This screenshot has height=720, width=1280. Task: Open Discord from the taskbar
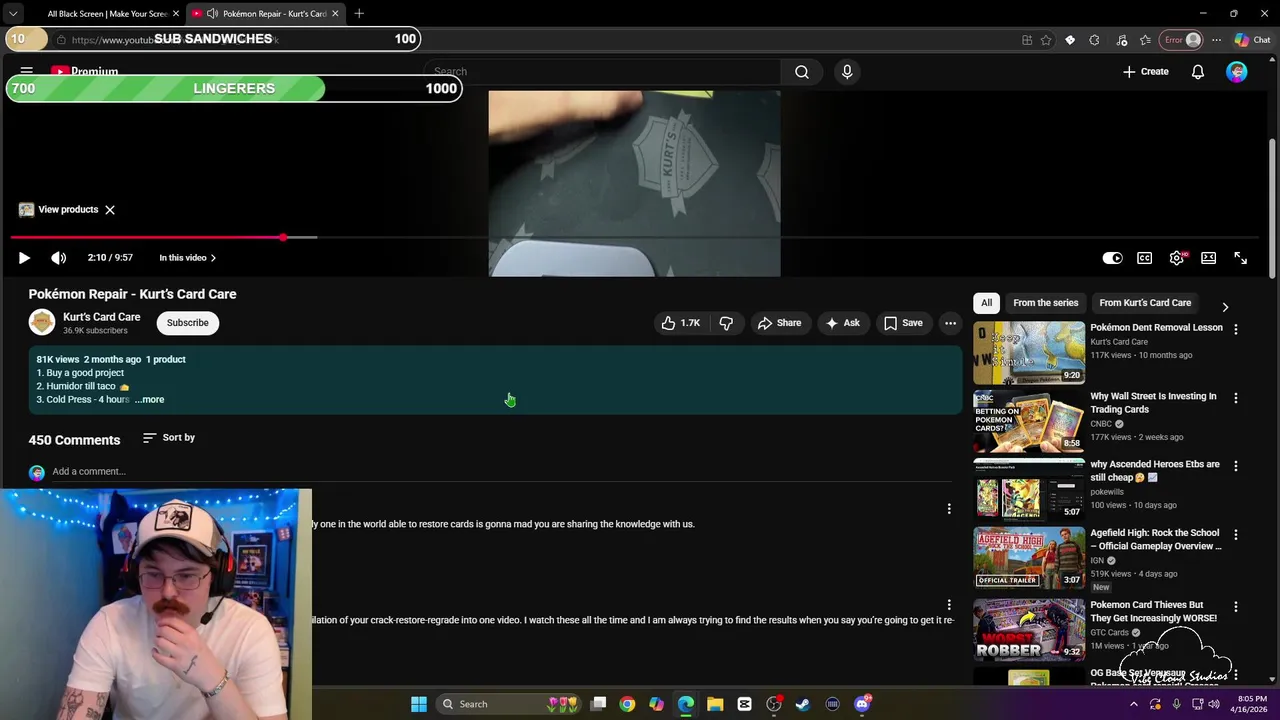(x=862, y=704)
